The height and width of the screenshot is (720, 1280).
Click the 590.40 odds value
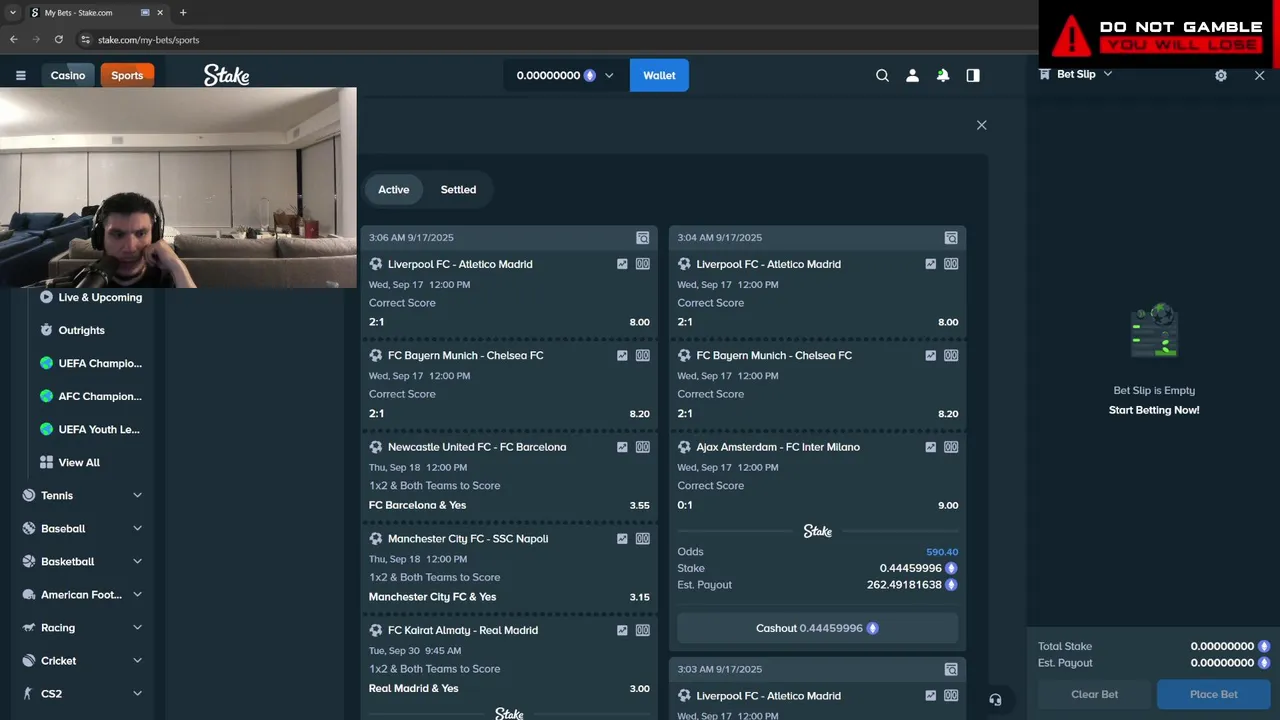(x=942, y=552)
